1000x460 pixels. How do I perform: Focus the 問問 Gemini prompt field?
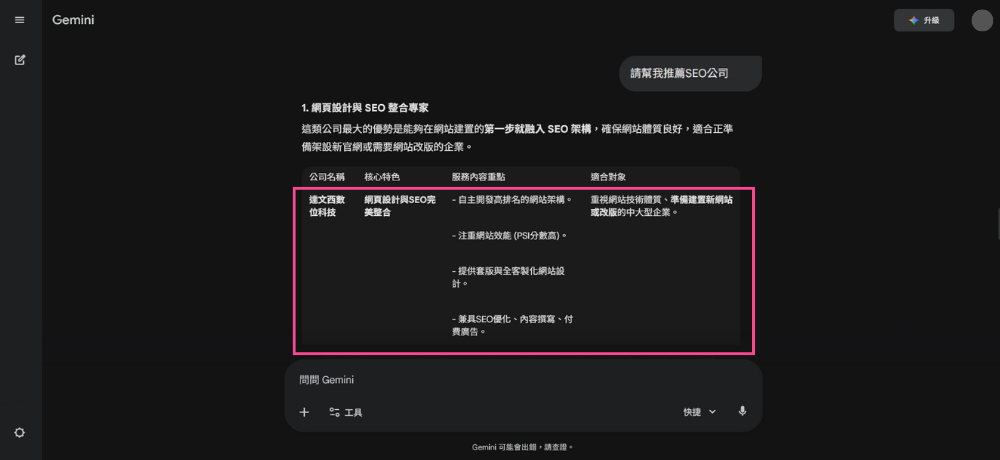click(500, 380)
